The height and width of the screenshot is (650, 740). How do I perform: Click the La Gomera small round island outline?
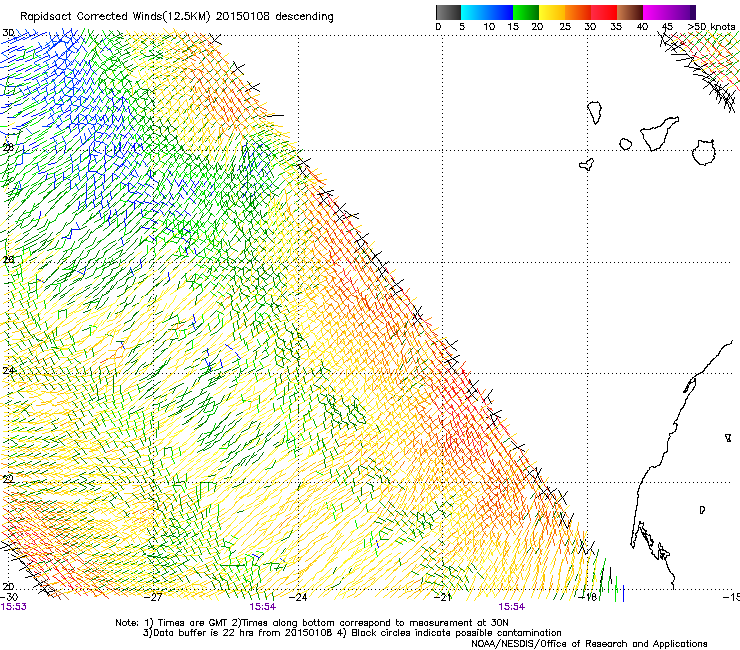click(626, 144)
